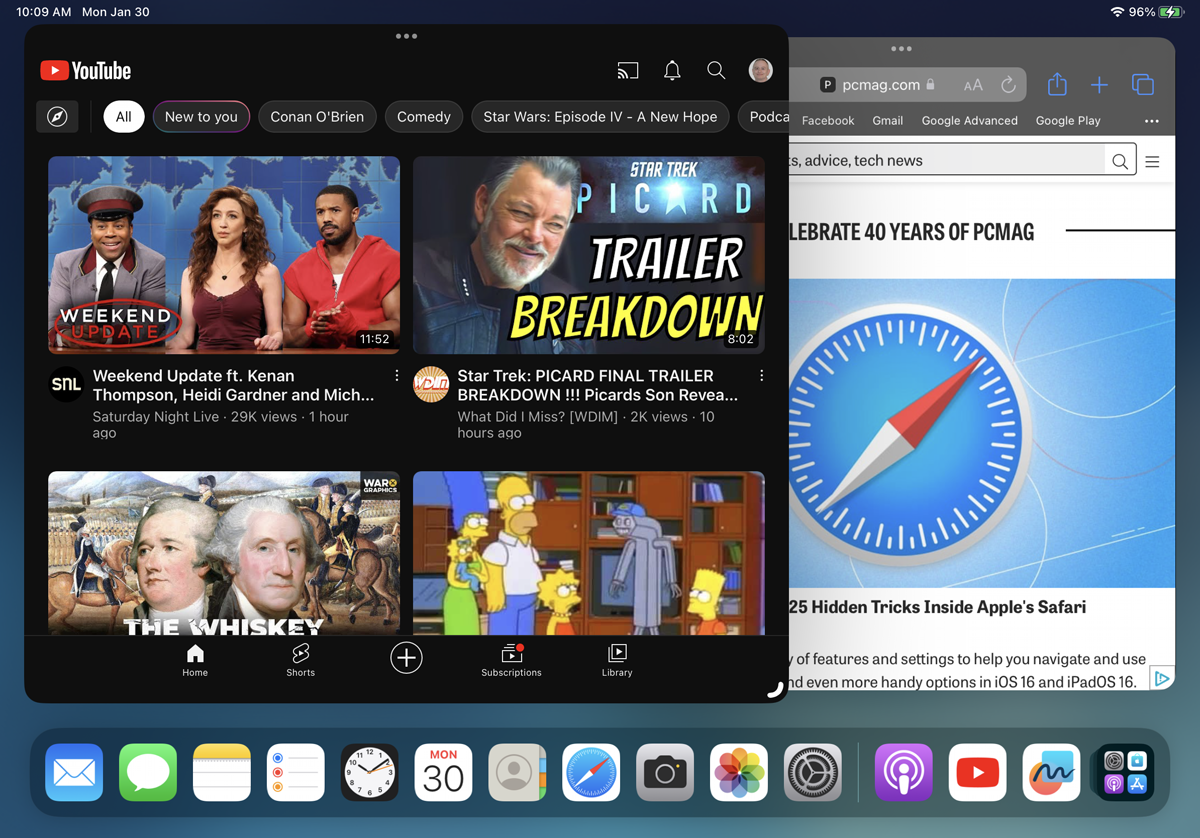Image resolution: width=1200 pixels, height=838 pixels.
Task: Open Library in bottom bar
Action: tap(617, 659)
